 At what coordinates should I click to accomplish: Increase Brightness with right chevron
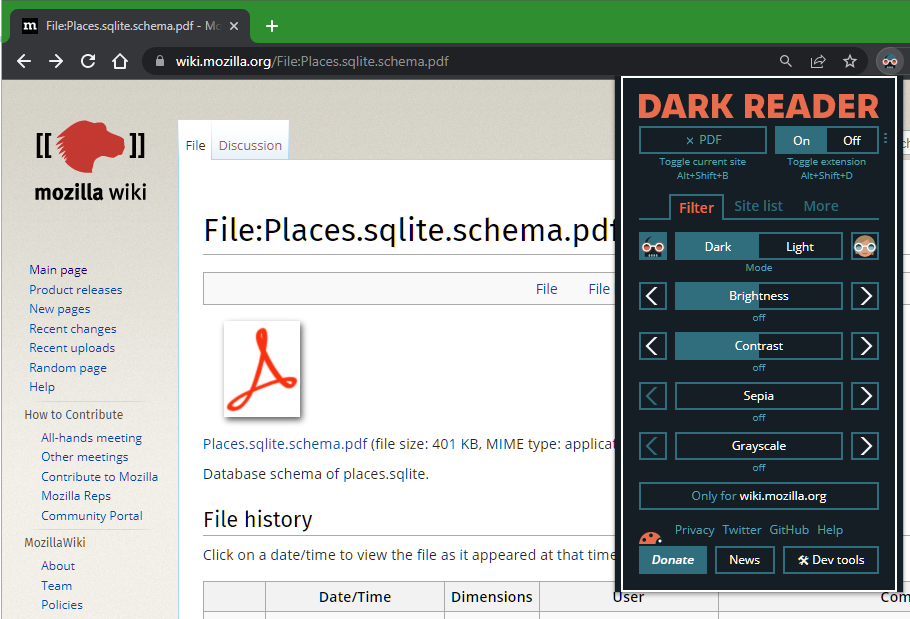[x=864, y=296]
